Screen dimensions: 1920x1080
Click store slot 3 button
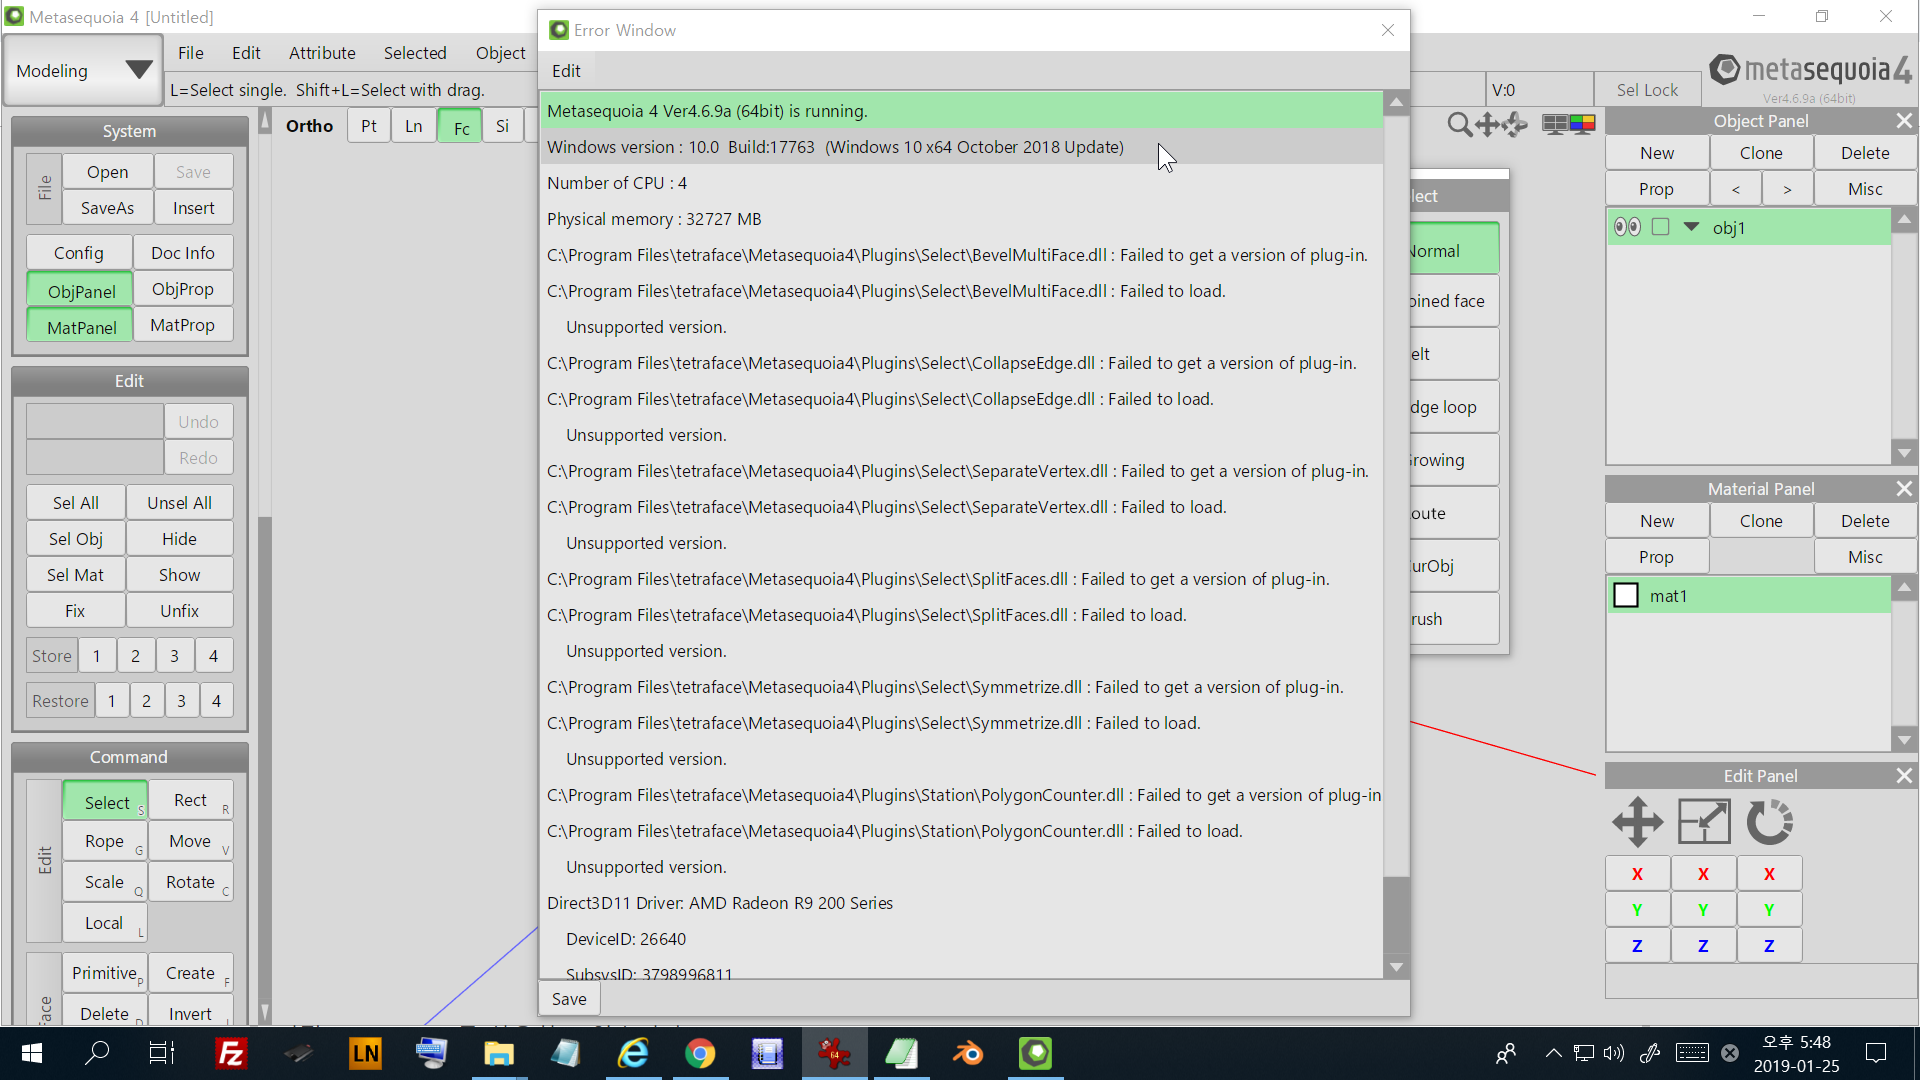(174, 656)
